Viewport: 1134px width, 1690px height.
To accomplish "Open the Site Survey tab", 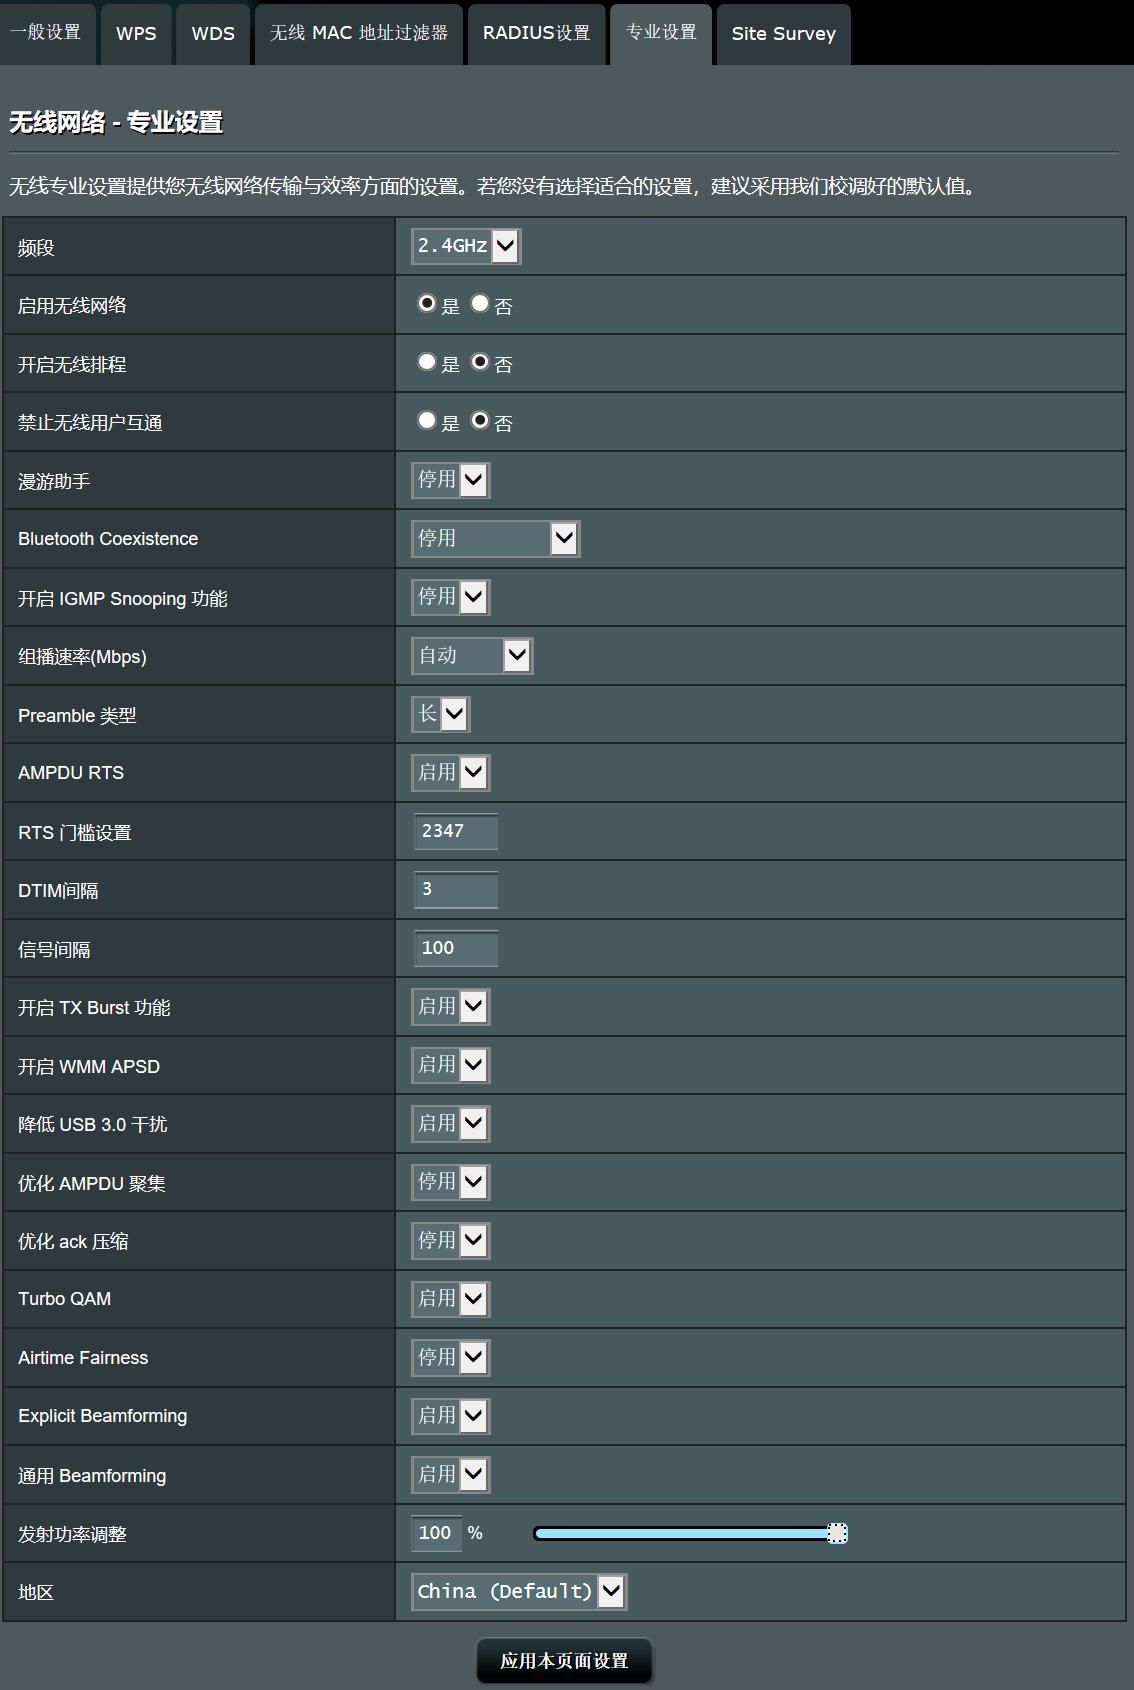I will (x=783, y=34).
